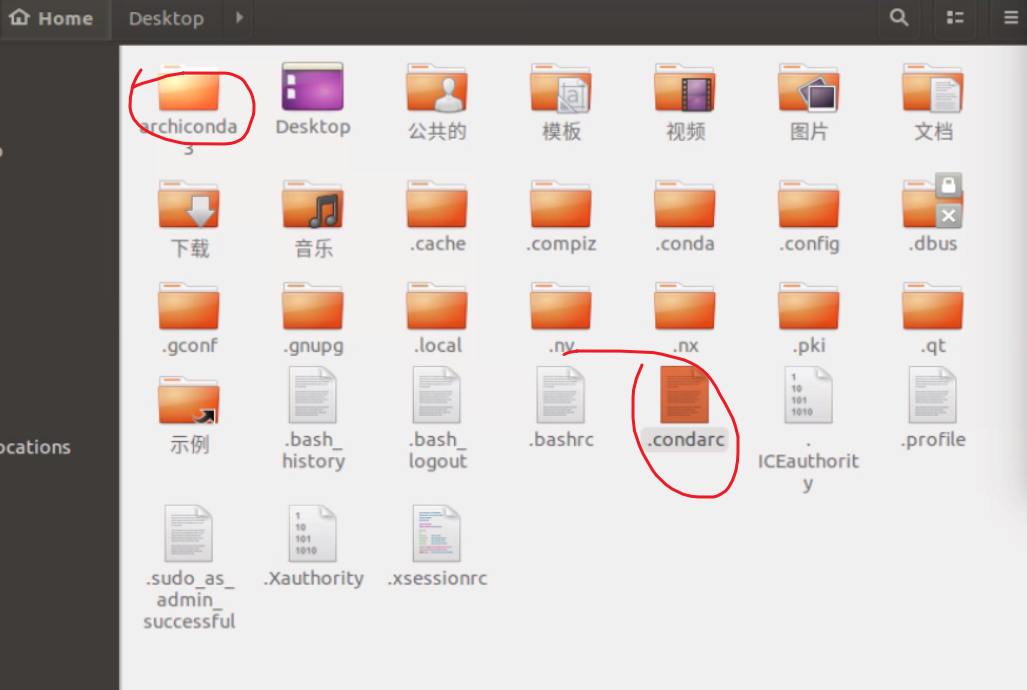The height and width of the screenshot is (690, 1027).
Task: Open the 公共的 public folder
Action: (437, 88)
